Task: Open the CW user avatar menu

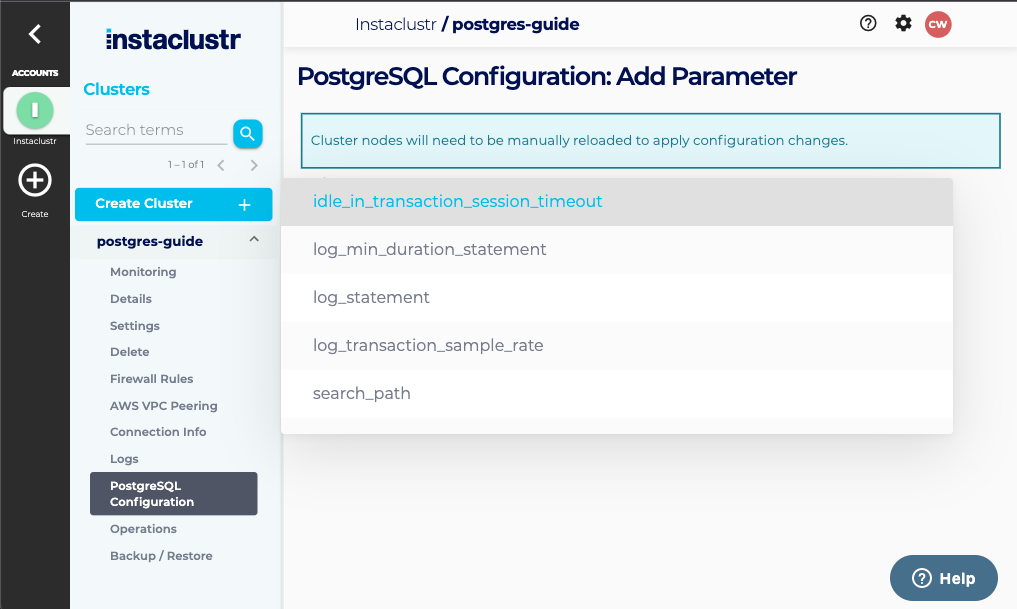Action: (x=938, y=24)
